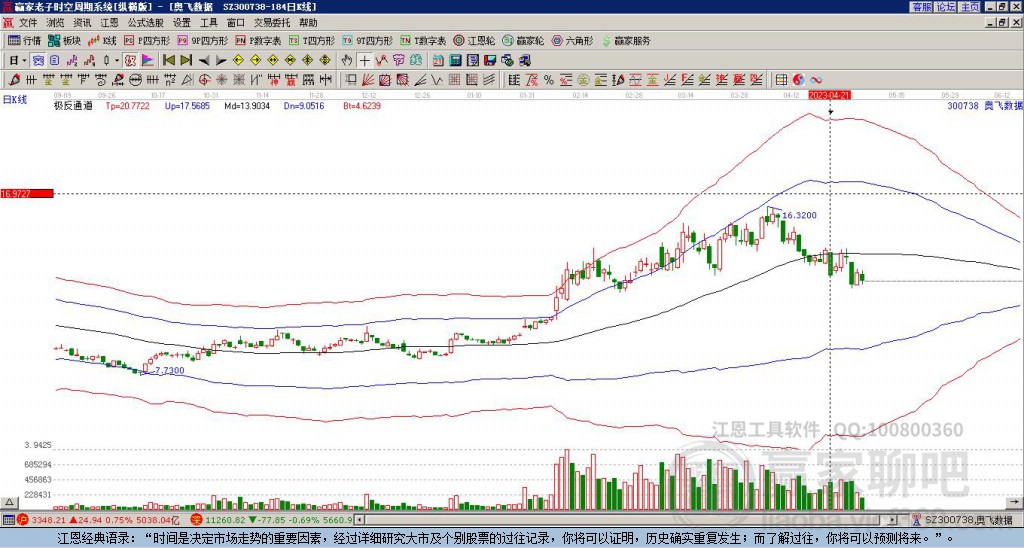Open the 浏览 menu
This screenshot has width=1024, height=548.
coord(56,23)
